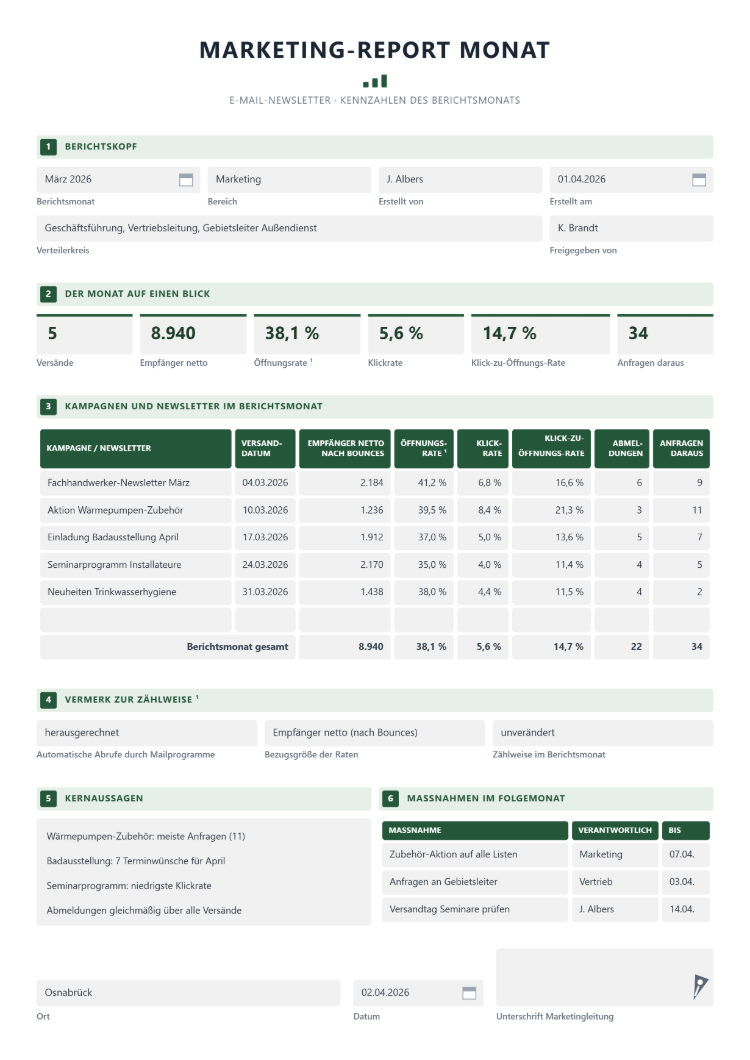The width and height of the screenshot is (750, 1060).
Task: Click the deadline cell 14.04.
Action: point(686,910)
